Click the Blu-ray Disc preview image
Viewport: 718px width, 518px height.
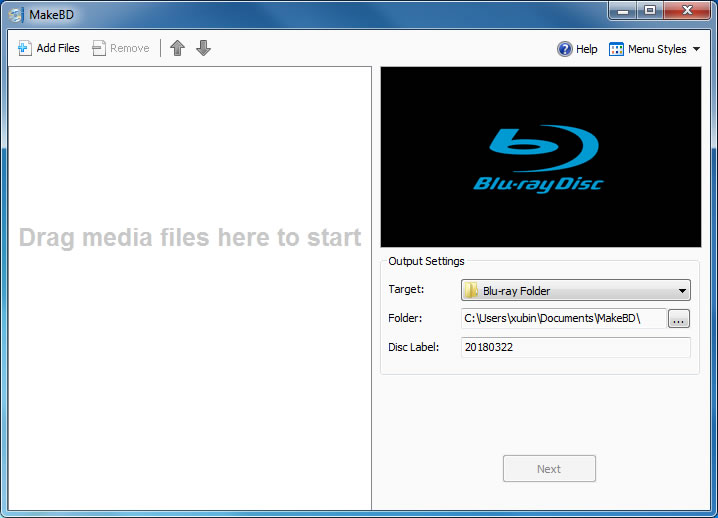(541, 157)
